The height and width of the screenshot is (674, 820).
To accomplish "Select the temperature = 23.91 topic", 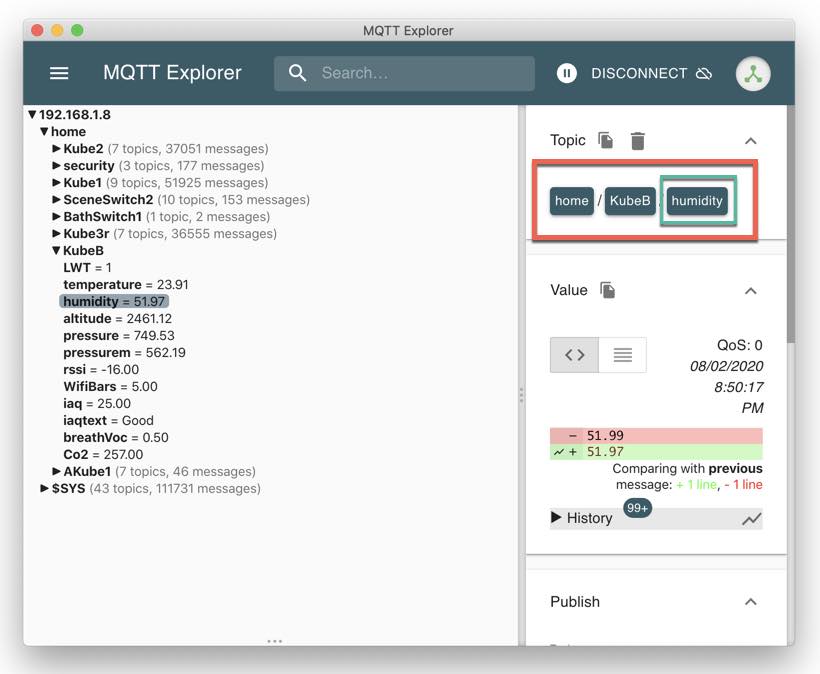I will (126, 284).
